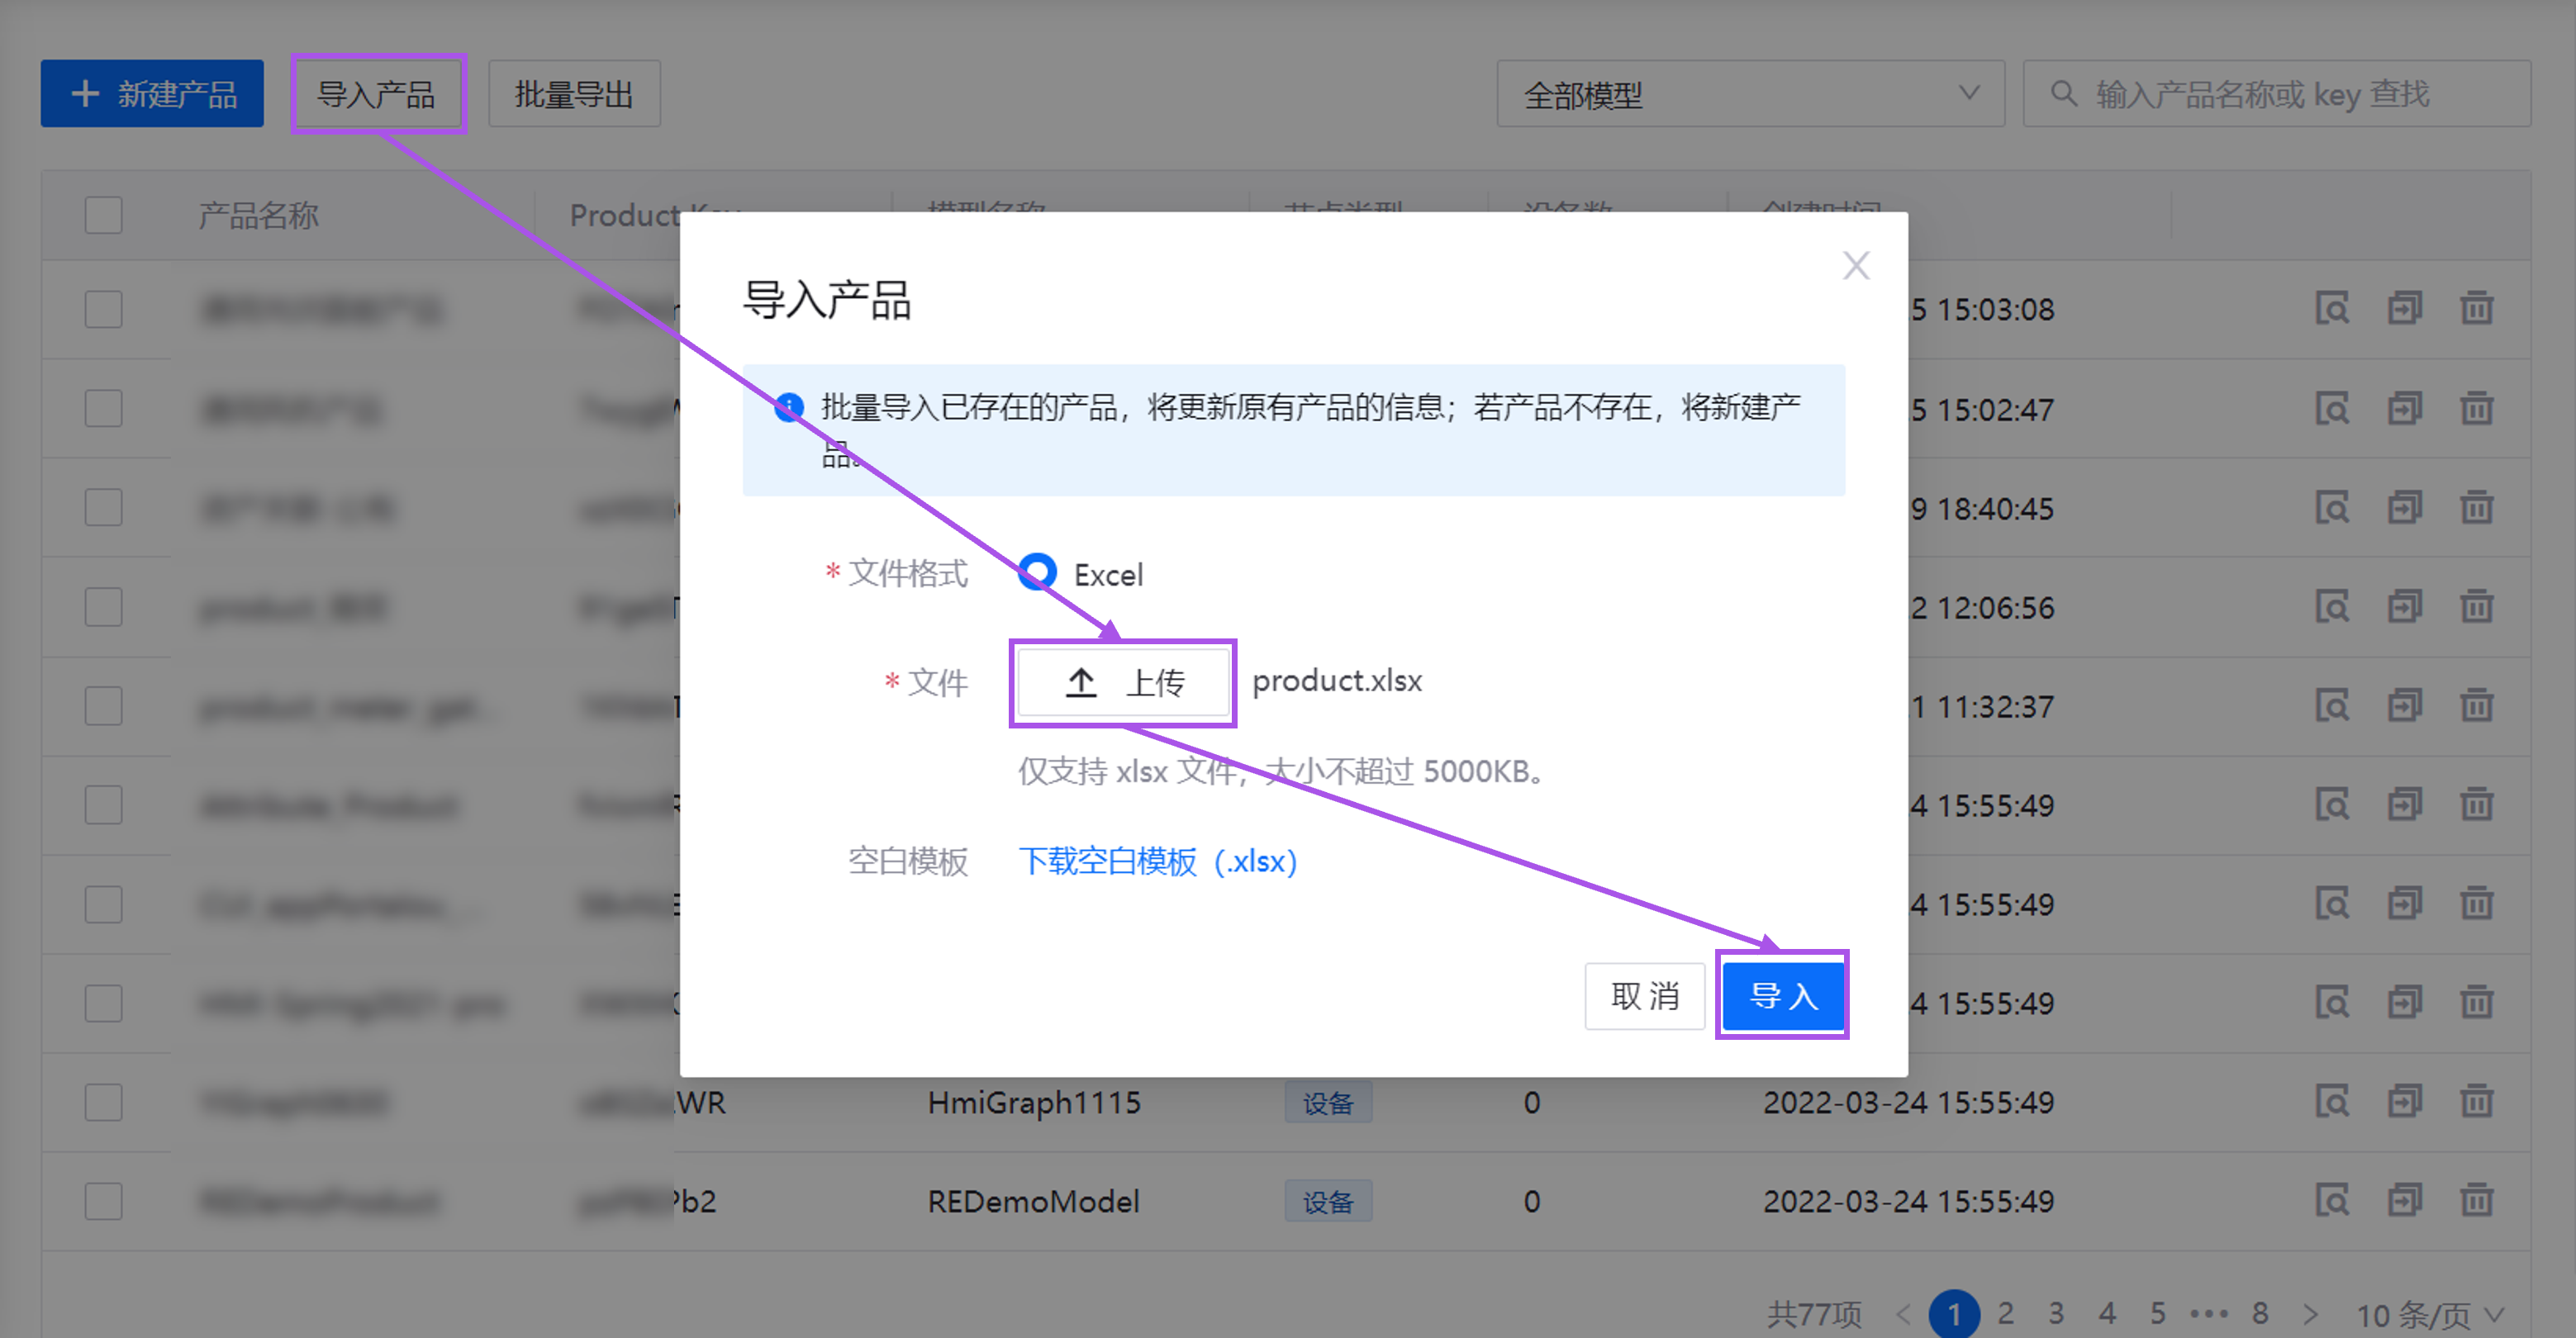
Task: Toggle the select-all checkbox in table header
Action: [x=104, y=215]
